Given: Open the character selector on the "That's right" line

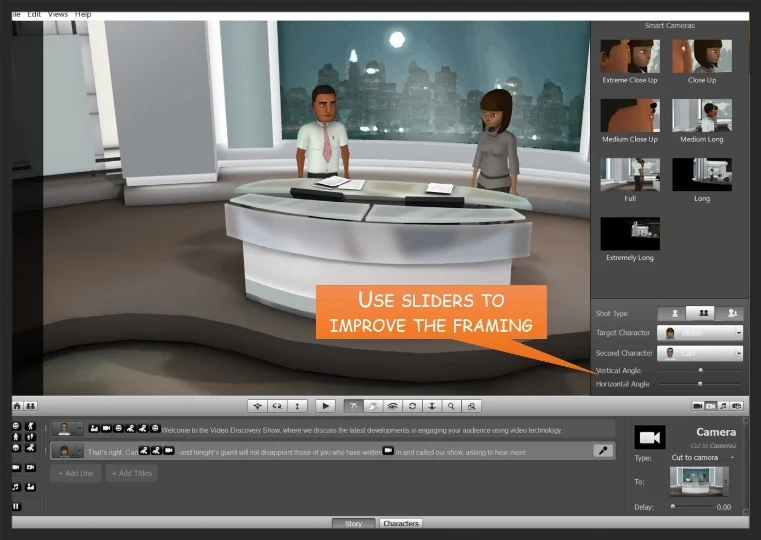Looking at the screenshot, I should [67, 451].
